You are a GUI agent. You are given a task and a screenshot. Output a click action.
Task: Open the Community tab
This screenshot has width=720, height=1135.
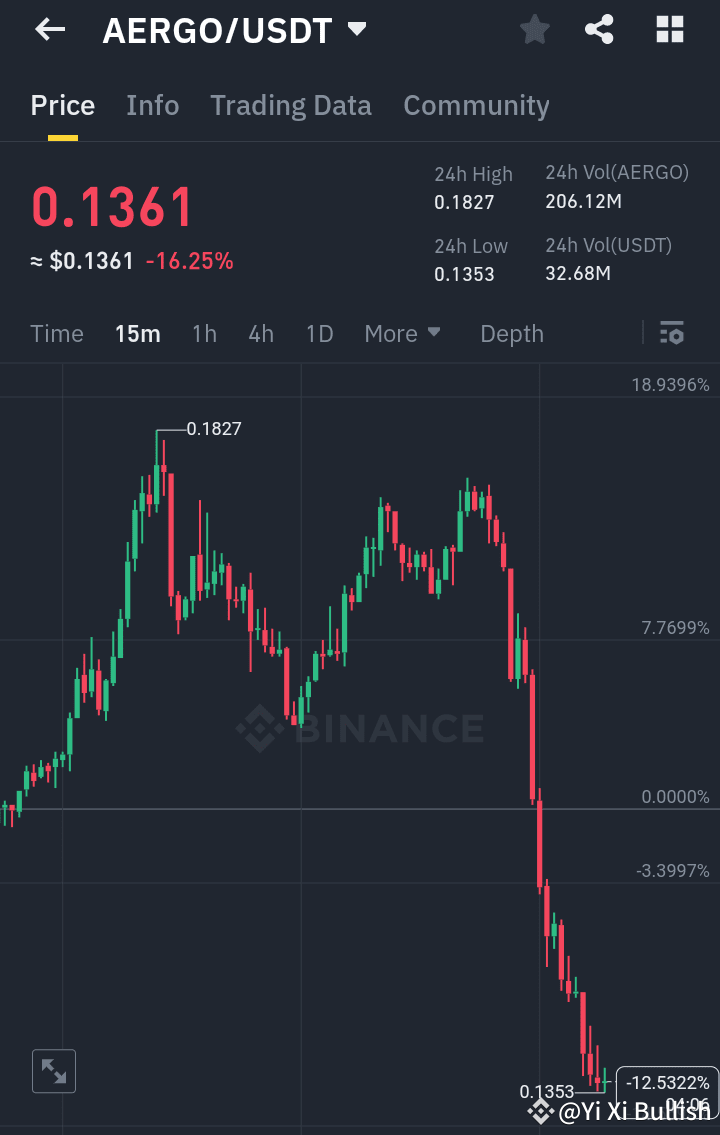[476, 105]
